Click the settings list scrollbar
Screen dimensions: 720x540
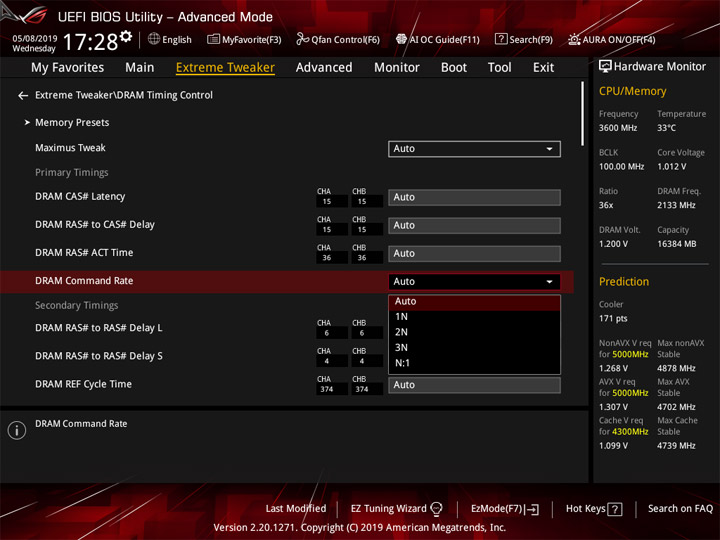point(582,113)
